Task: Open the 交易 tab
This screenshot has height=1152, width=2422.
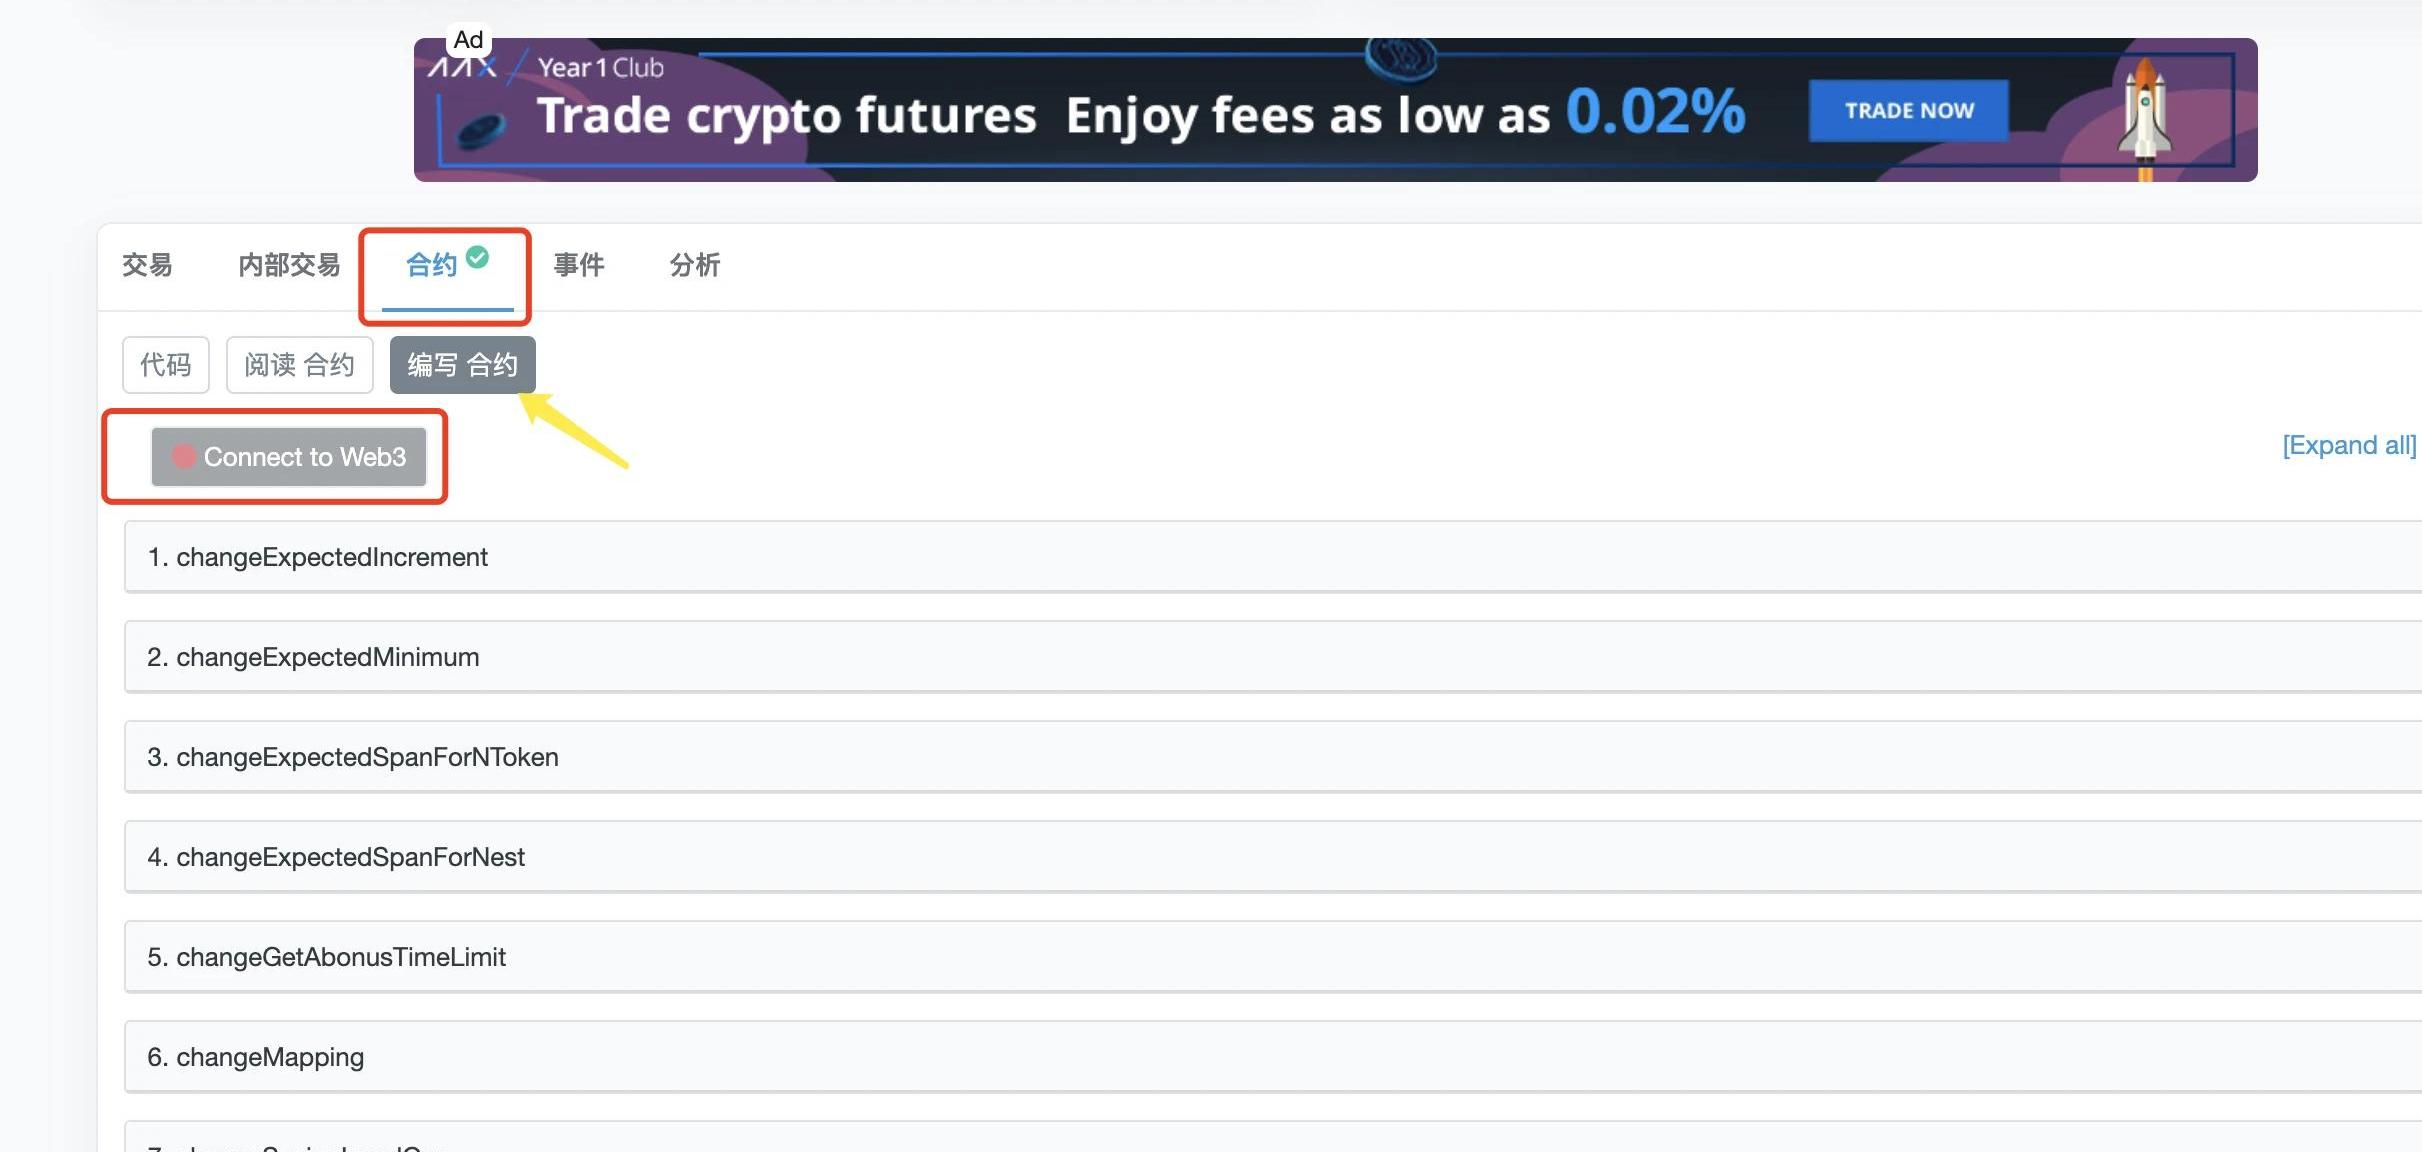Action: pyautogui.click(x=147, y=265)
